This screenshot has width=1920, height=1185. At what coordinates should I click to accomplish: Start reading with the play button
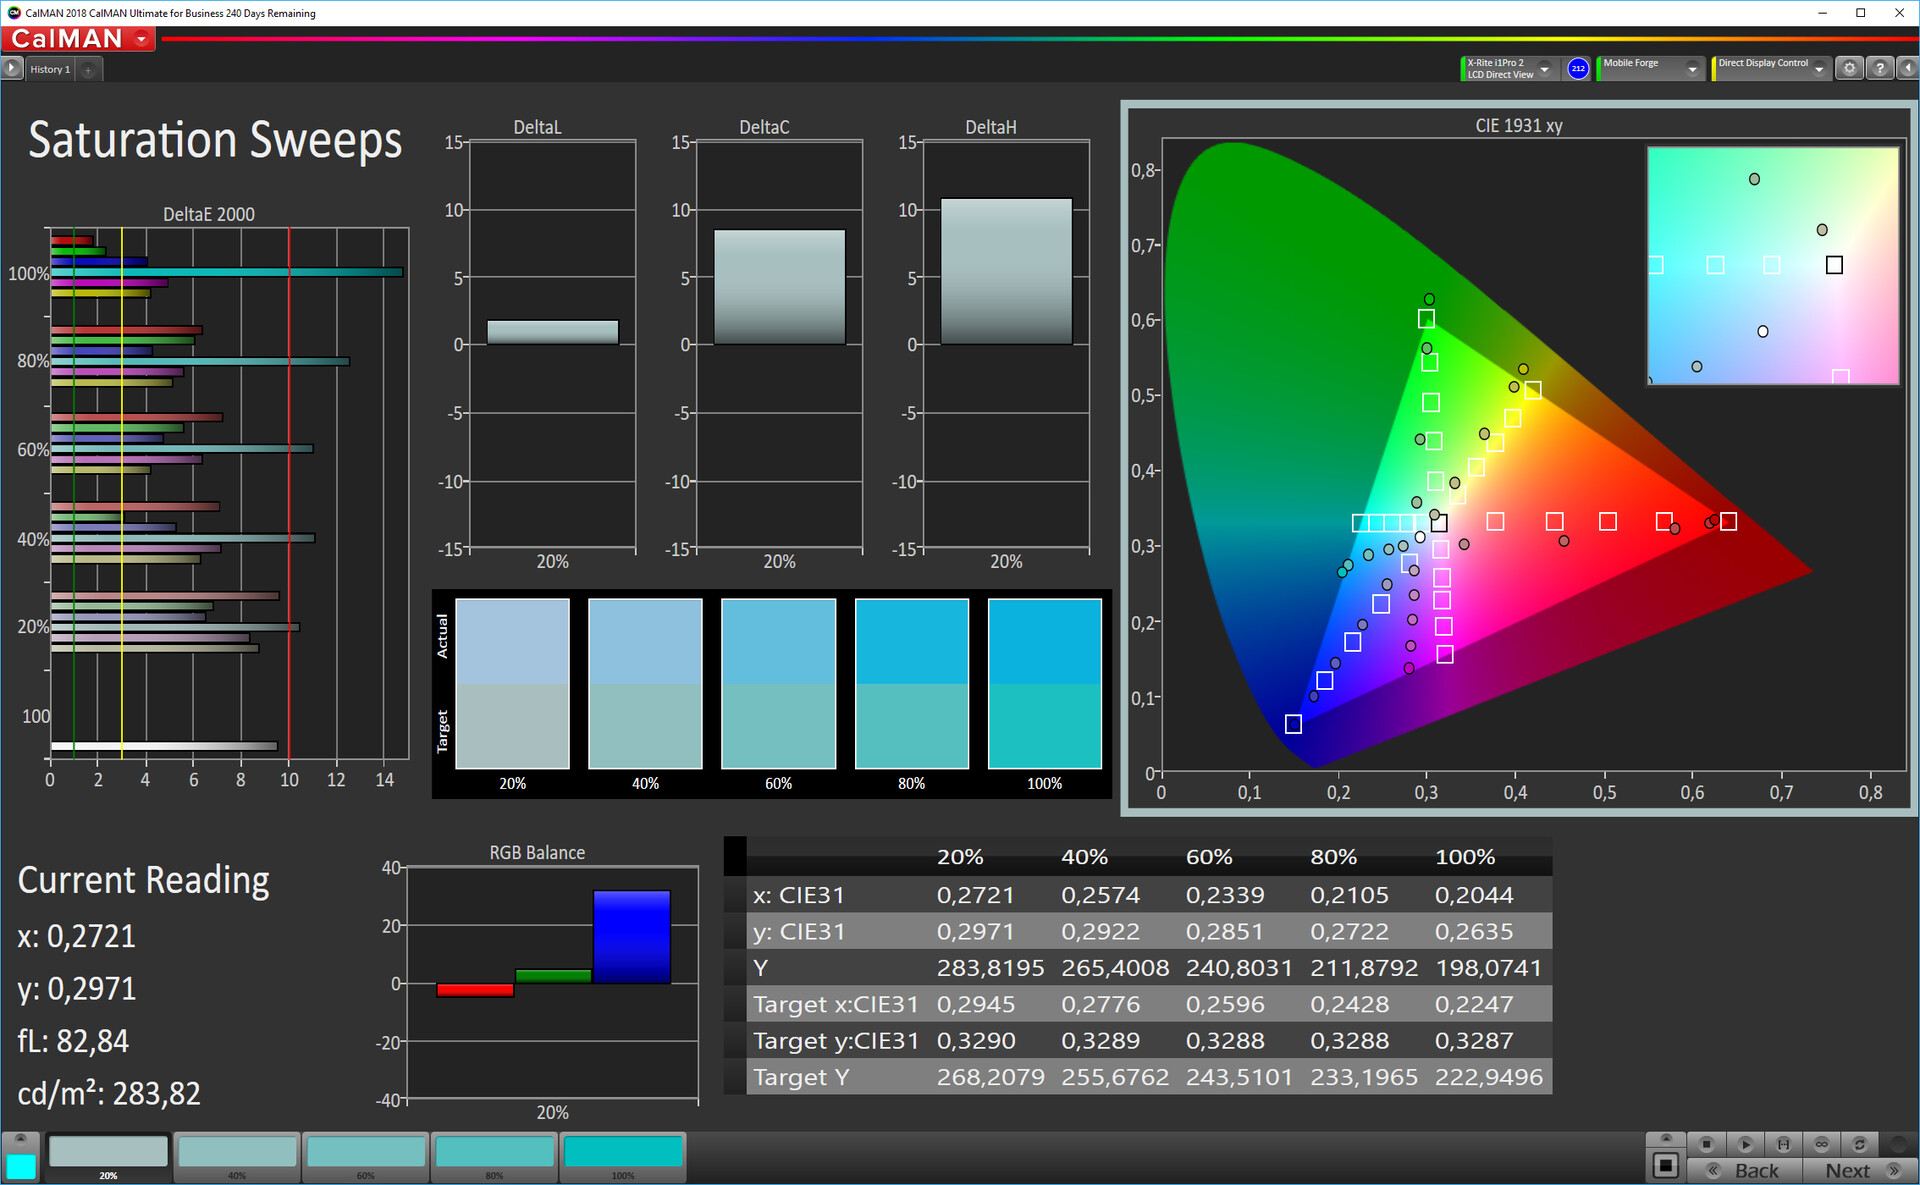(x=1745, y=1144)
